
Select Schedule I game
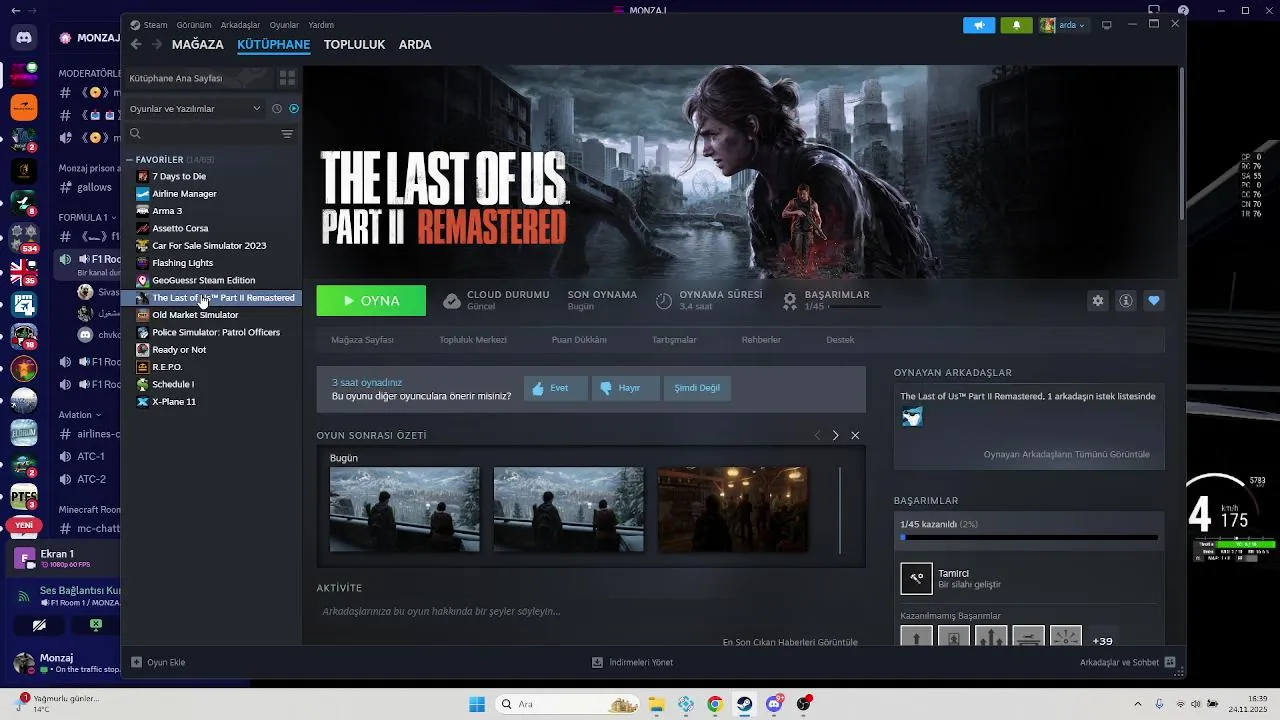pyautogui.click(x=173, y=384)
